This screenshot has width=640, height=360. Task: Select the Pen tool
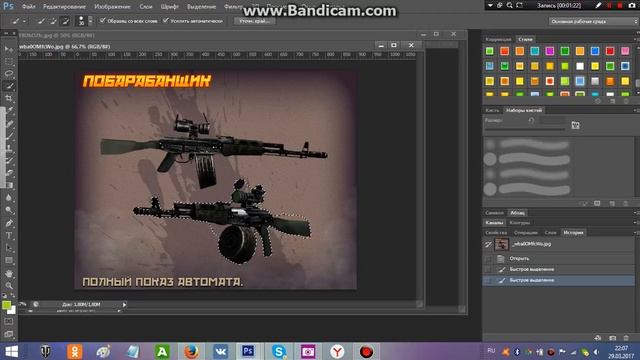click(x=9, y=223)
